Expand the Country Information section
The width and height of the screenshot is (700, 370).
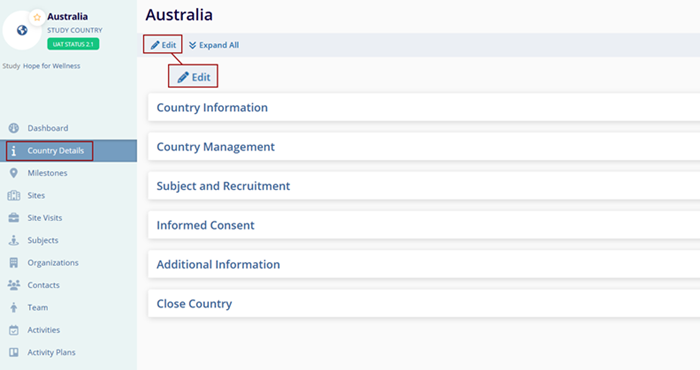coord(424,108)
